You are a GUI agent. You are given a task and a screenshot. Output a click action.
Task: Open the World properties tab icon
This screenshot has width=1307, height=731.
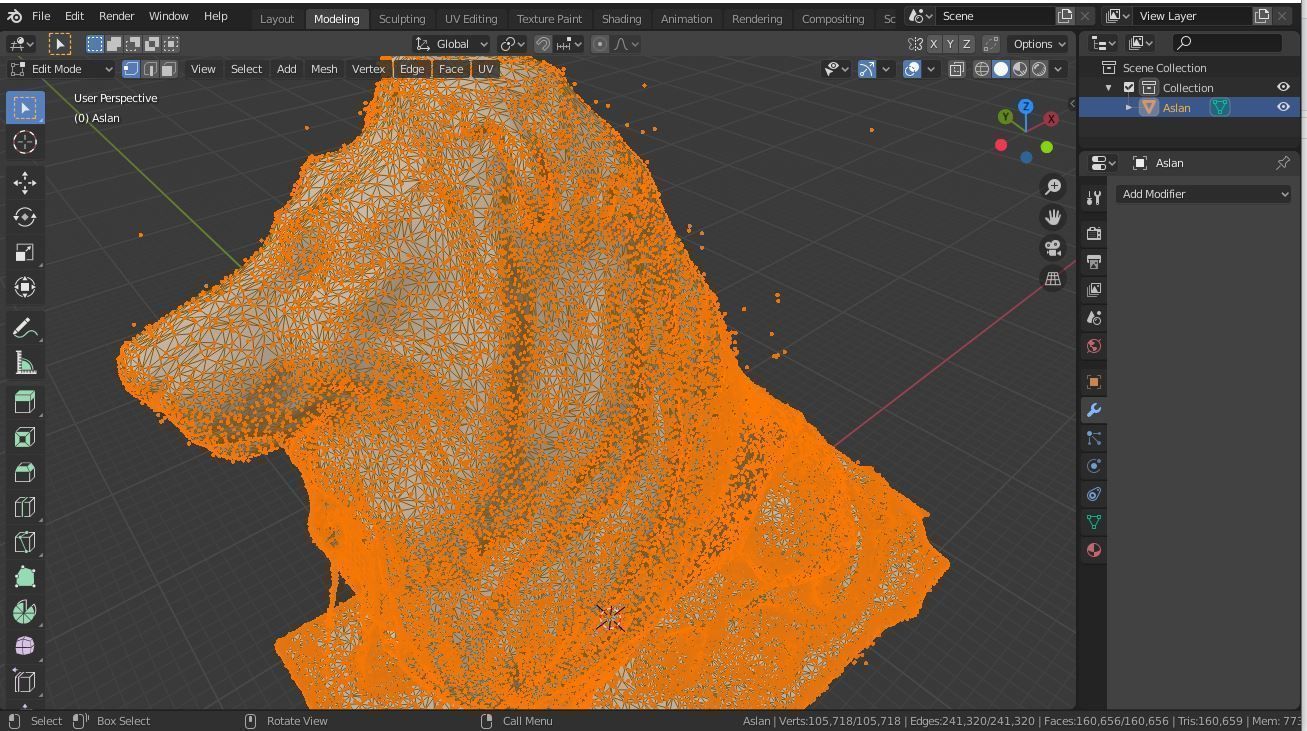[1094, 346]
